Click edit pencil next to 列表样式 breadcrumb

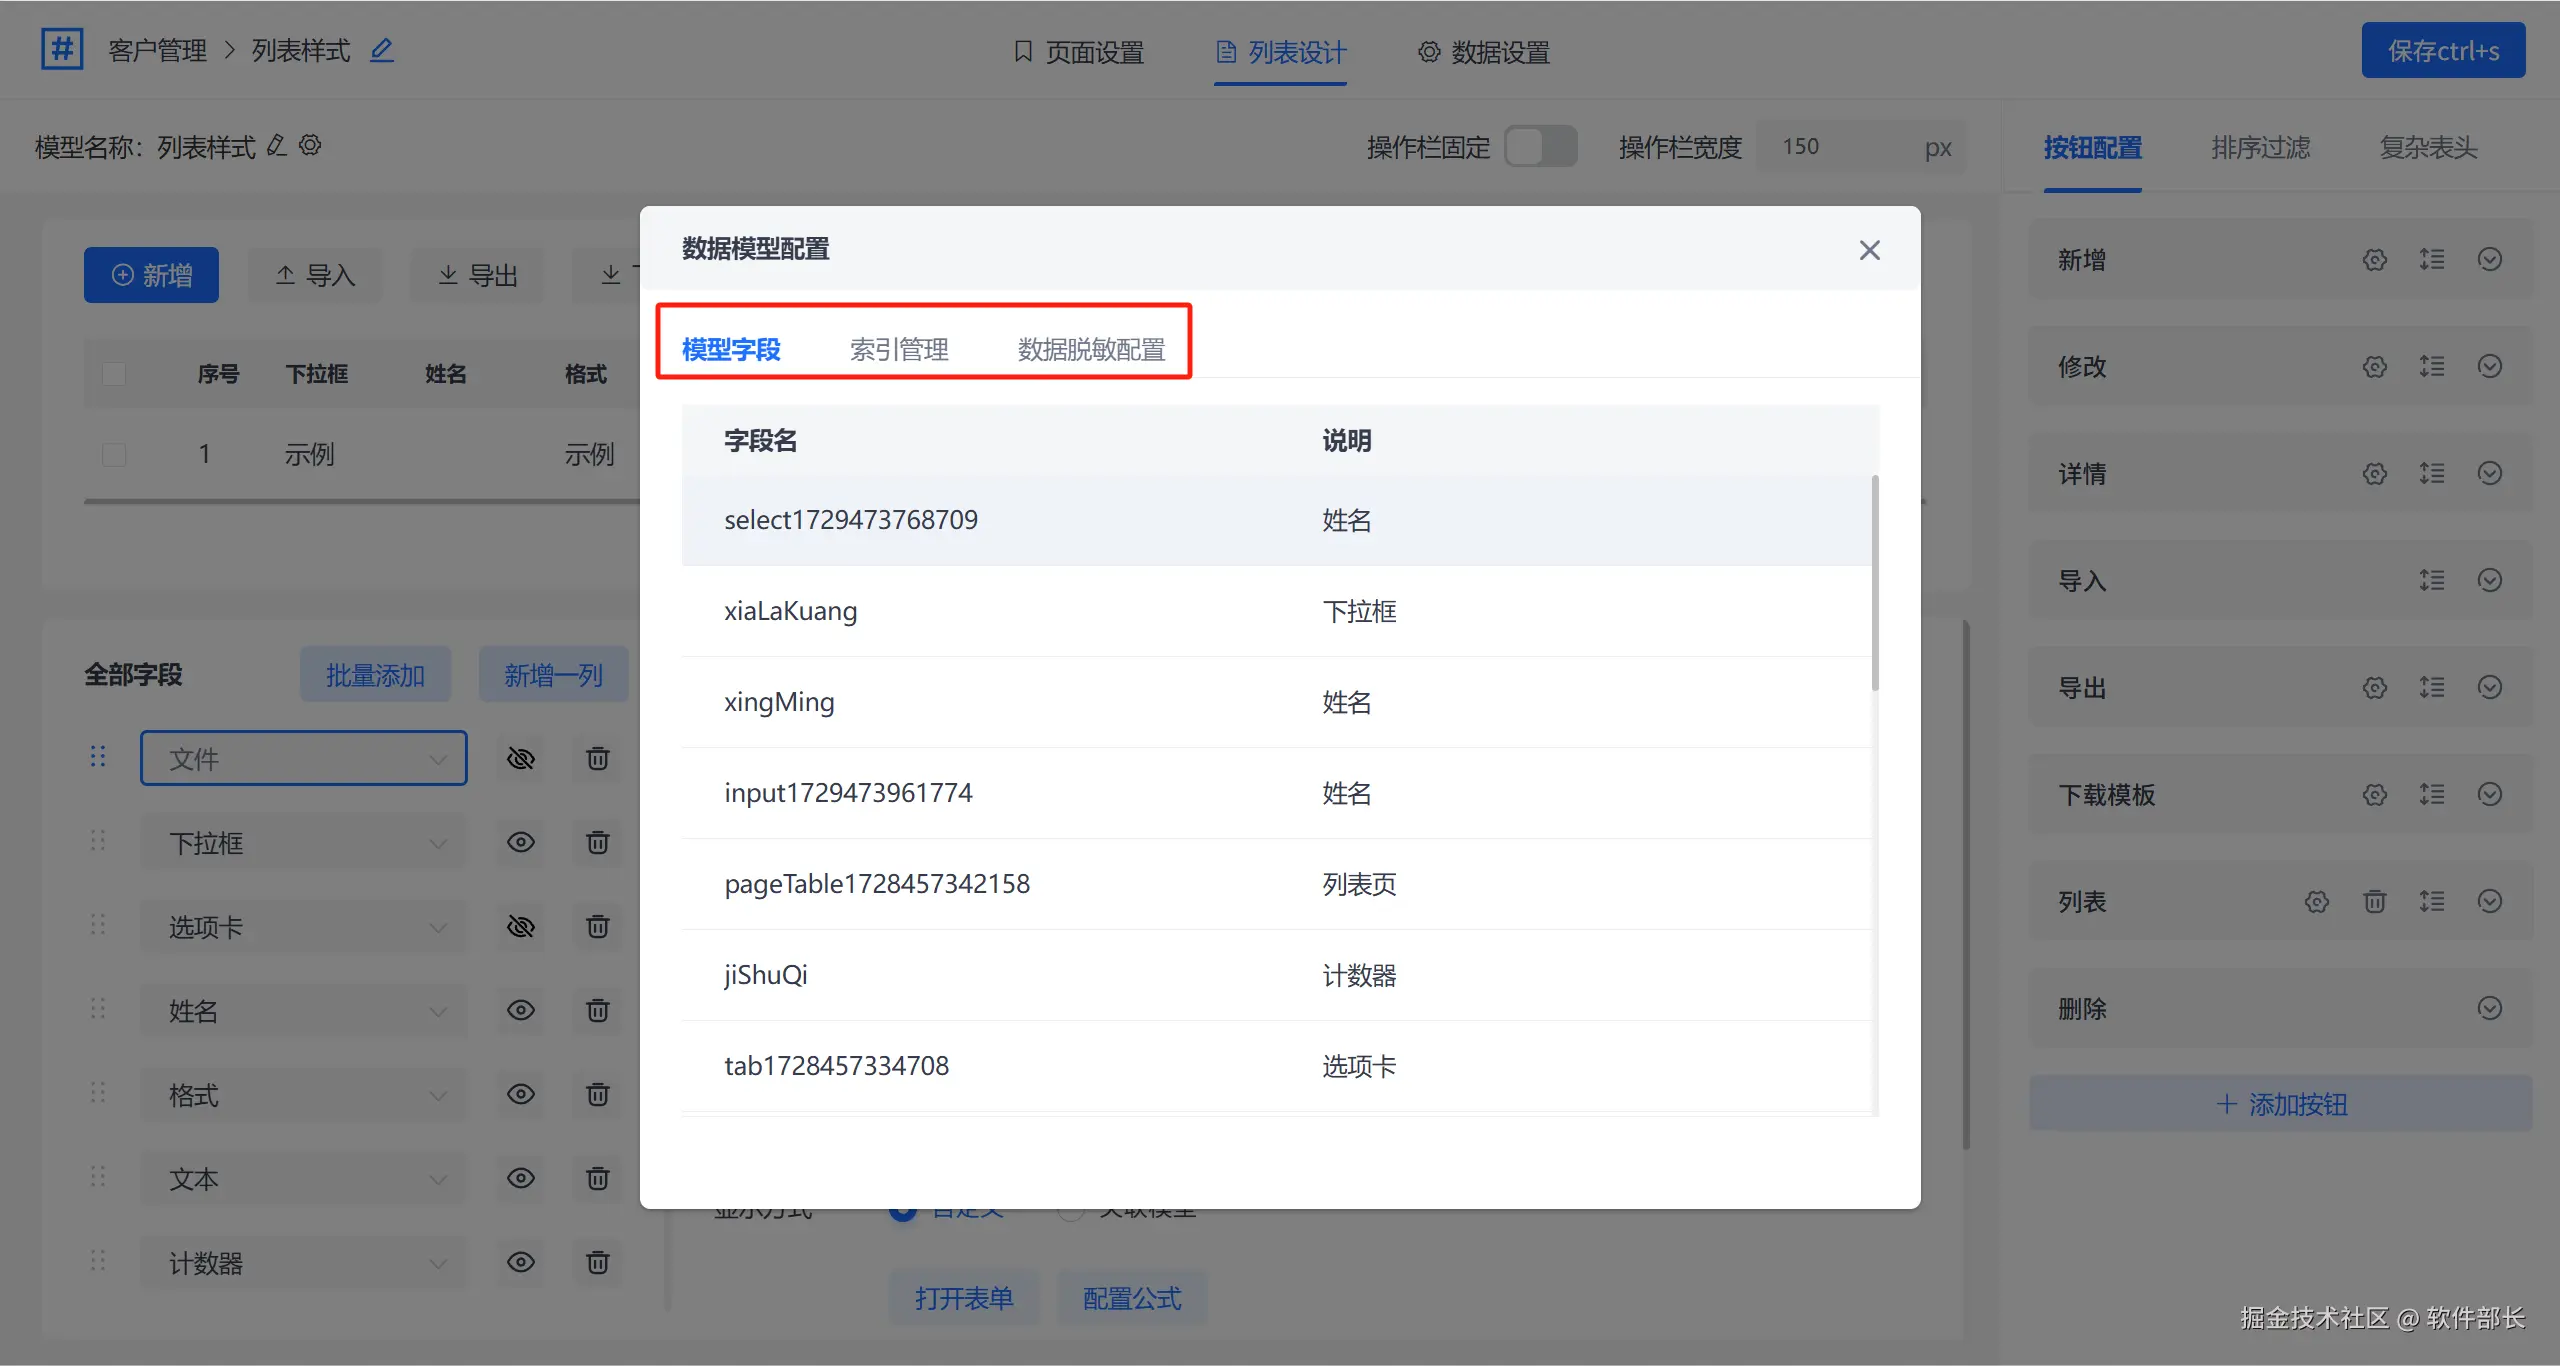(x=382, y=50)
